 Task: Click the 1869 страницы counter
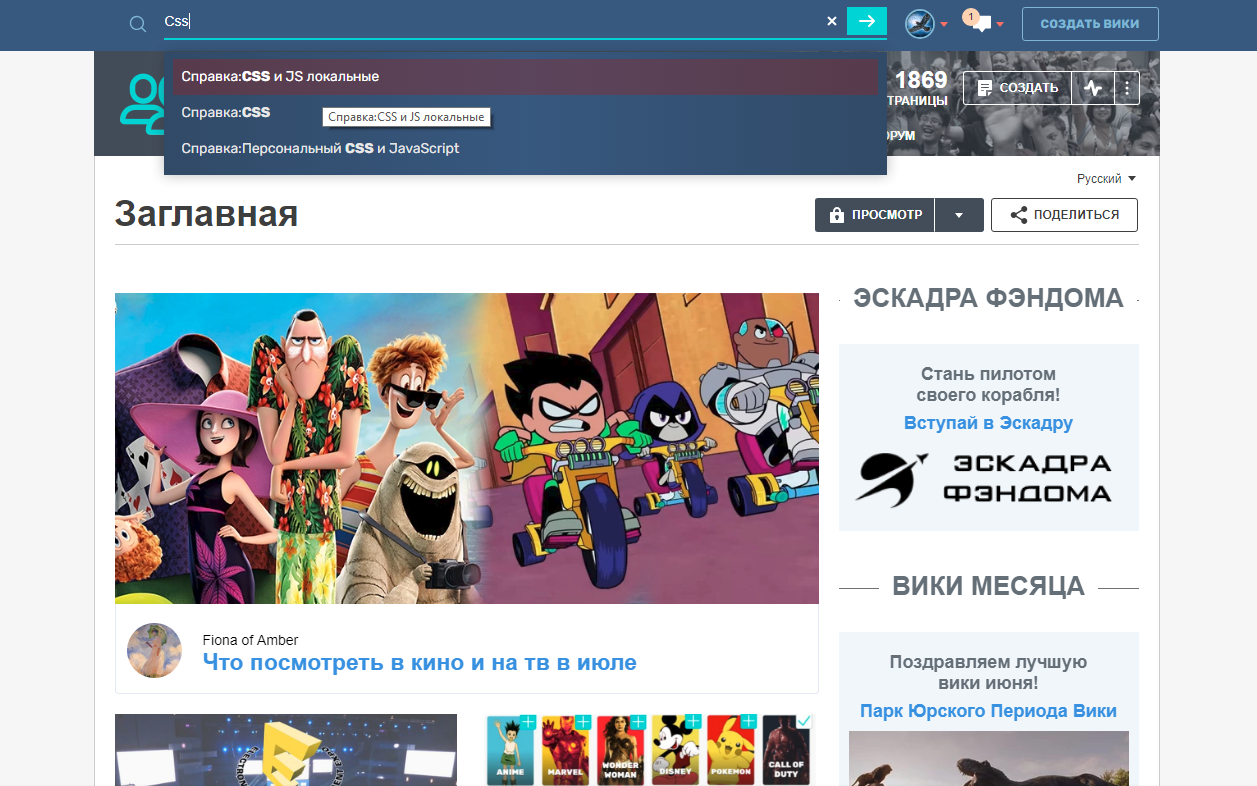[x=920, y=89]
